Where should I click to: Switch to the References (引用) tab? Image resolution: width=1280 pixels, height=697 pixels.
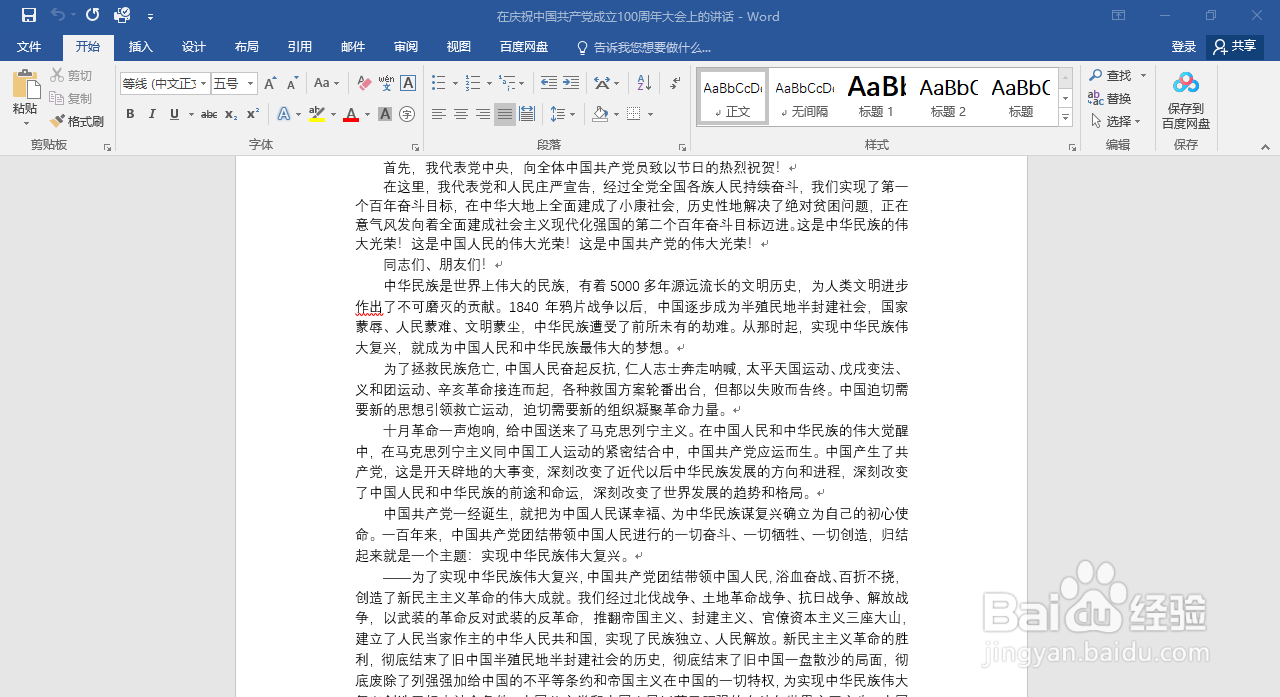click(300, 47)
